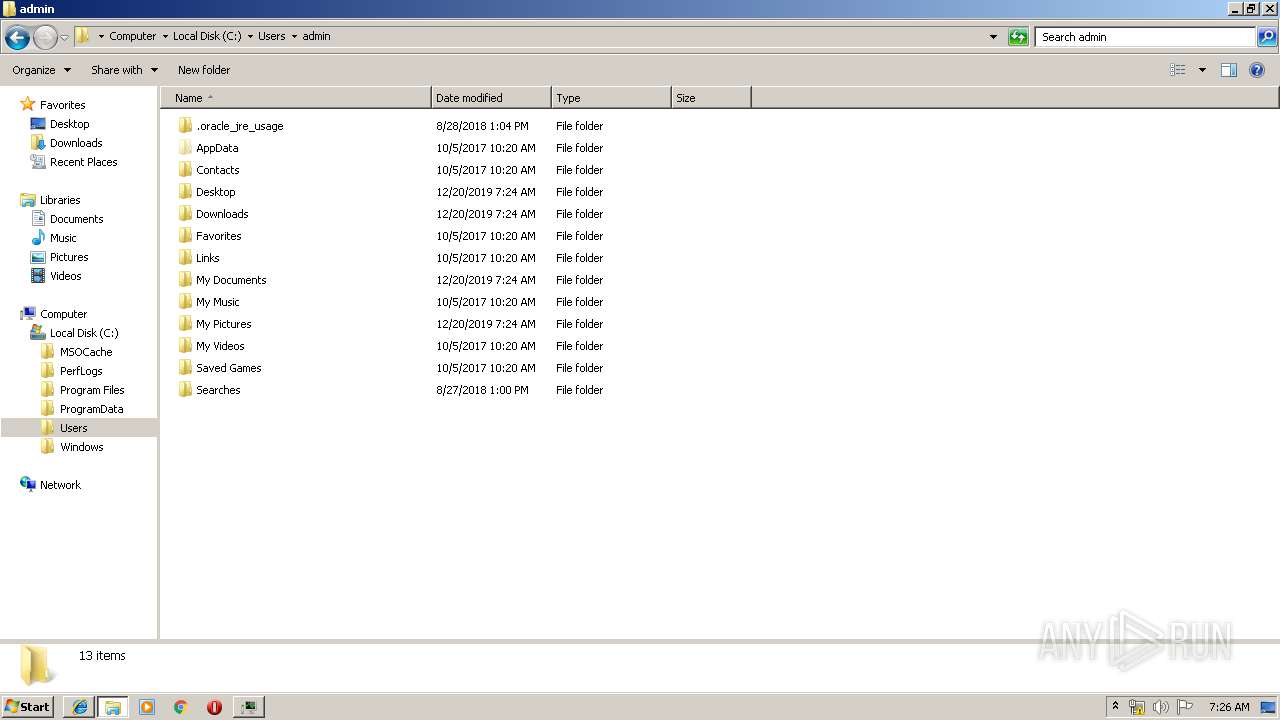Select the Contacts folder icon
This screenshot has height=720, width=1280.
tap(185, 170)
